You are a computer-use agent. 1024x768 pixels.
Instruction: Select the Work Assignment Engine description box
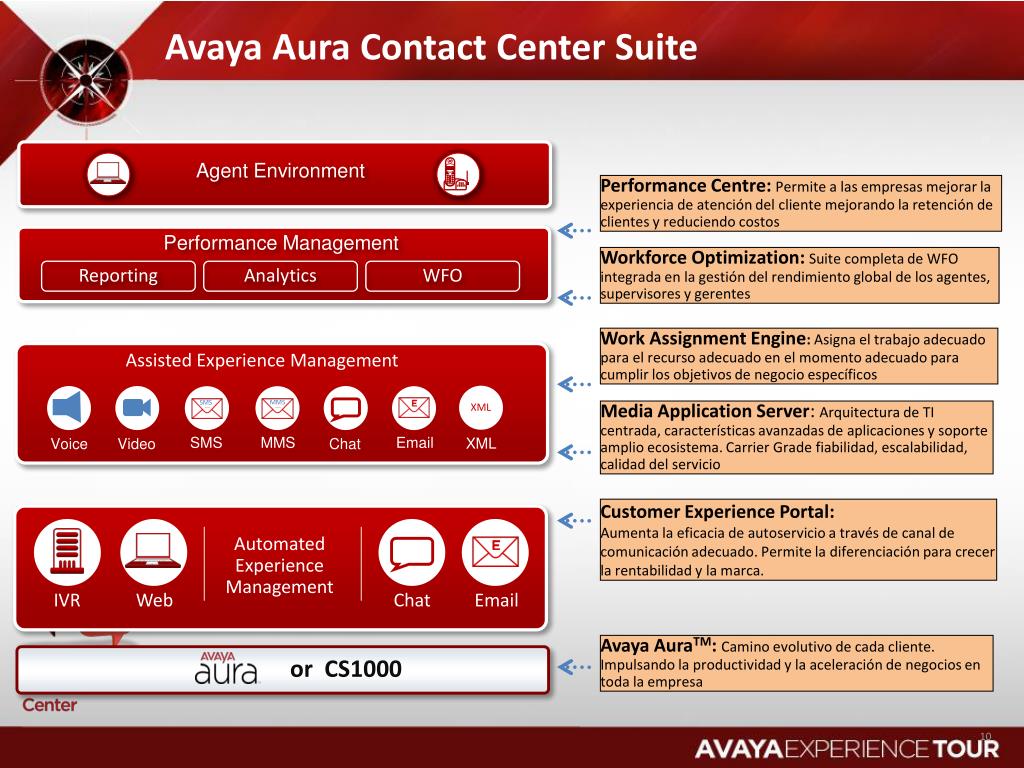(799, 356)
